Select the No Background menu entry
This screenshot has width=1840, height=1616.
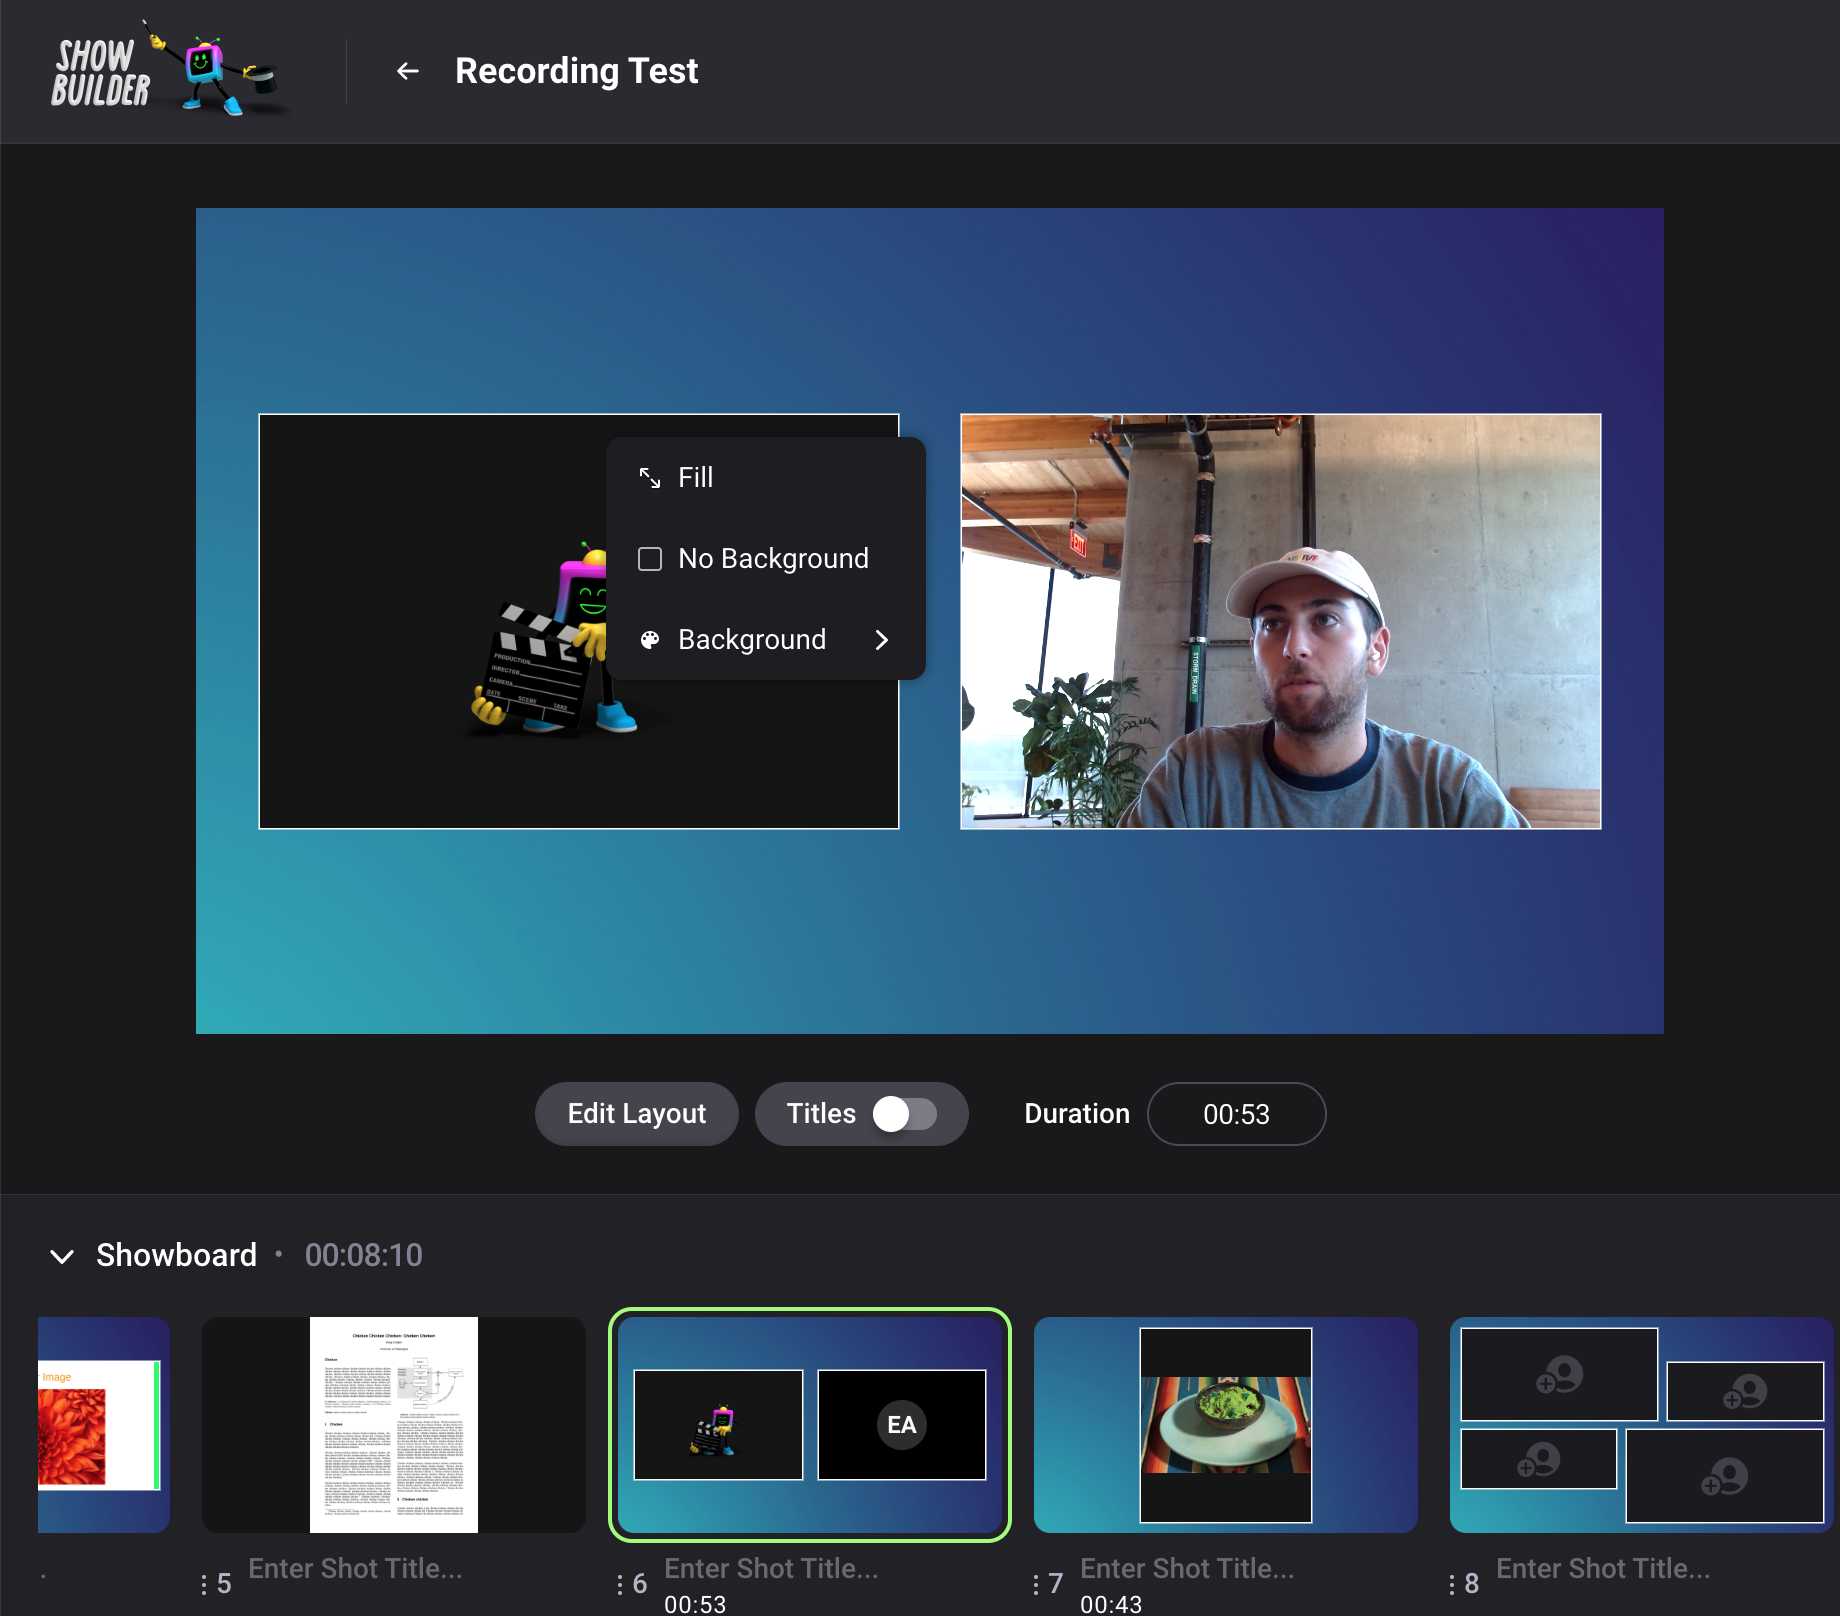(x=766, y=559)
